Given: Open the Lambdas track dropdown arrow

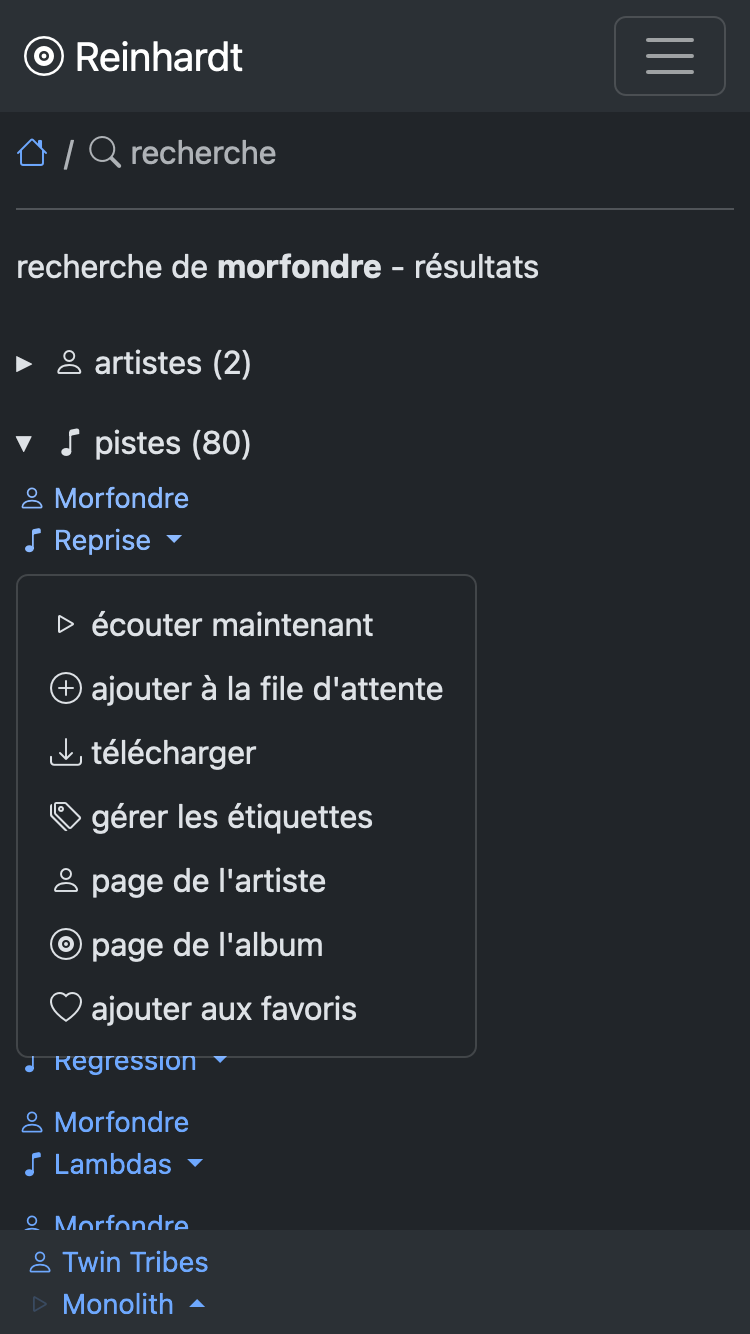Looking at the screenshot, I should [x=195, y=1164].
